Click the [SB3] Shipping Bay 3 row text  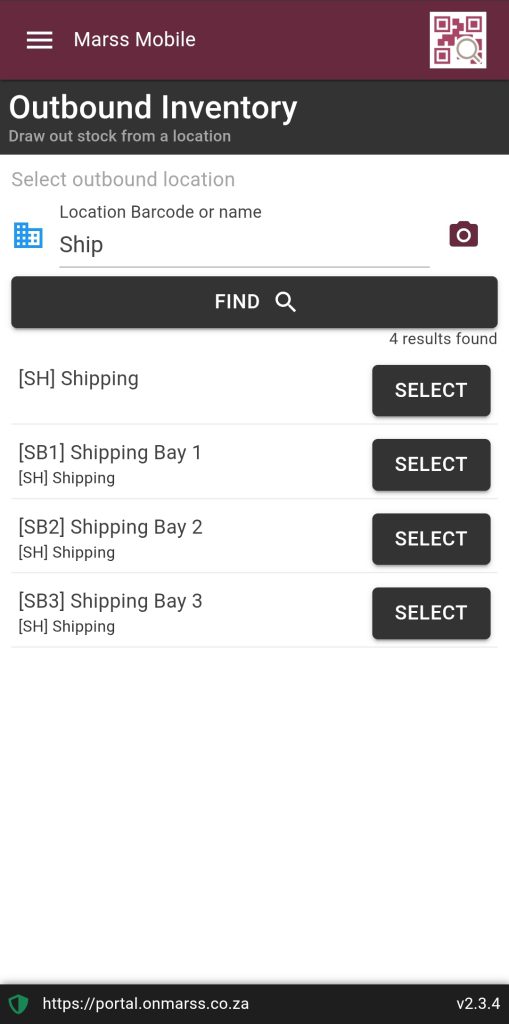click(x=110, y=601)
